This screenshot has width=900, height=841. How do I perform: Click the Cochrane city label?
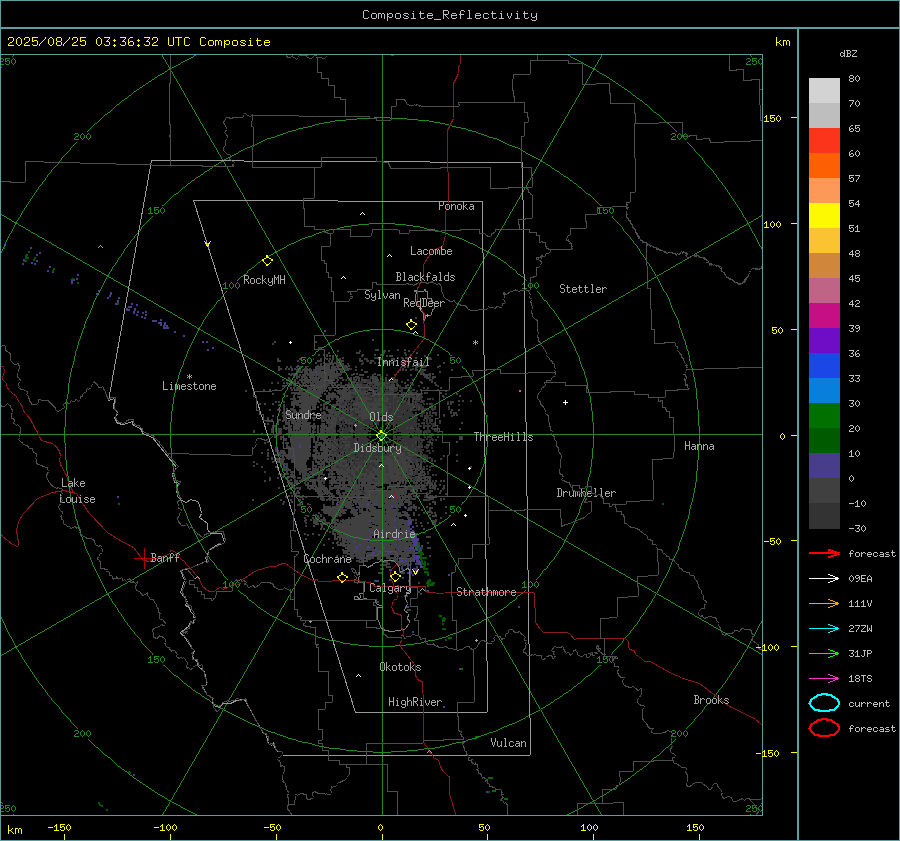[327, 559]
